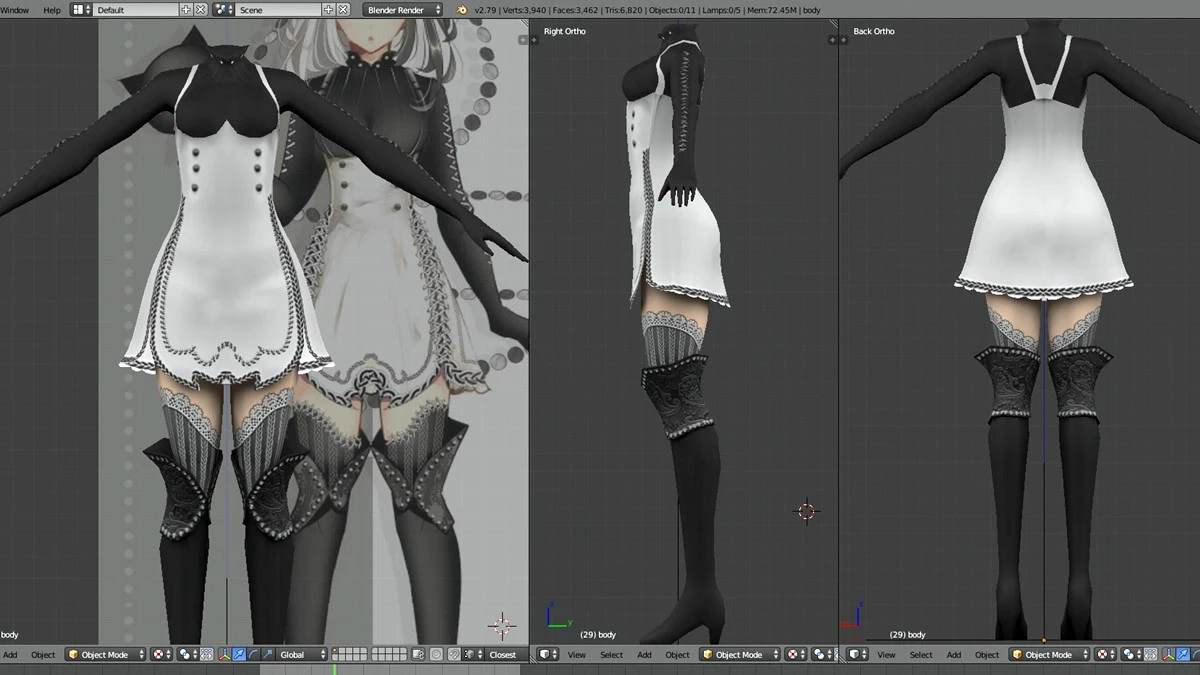Browse screen layouts icon beside Default
The image size is (1200, 675).
pyautogui.click(x=81, y=10)
